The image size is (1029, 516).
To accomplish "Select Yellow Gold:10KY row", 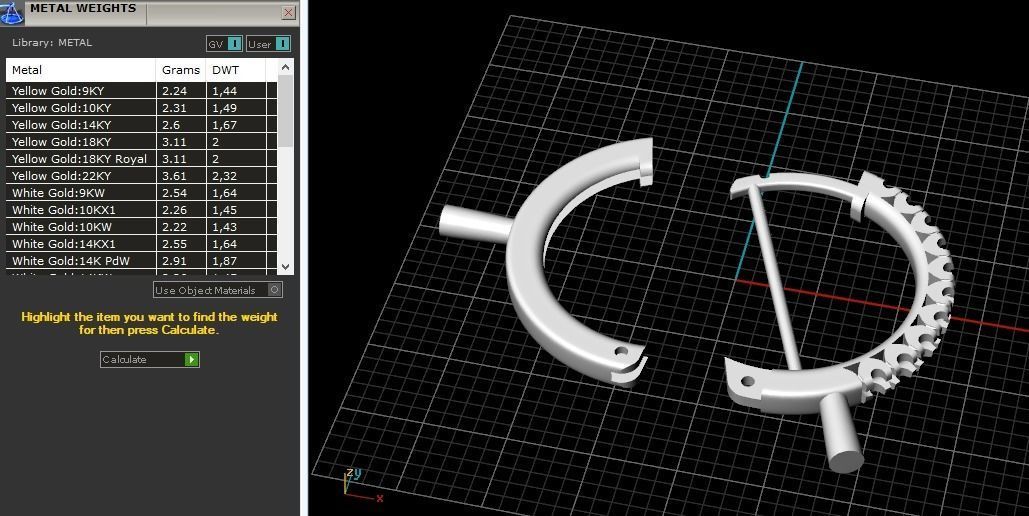I will [141, 108].
